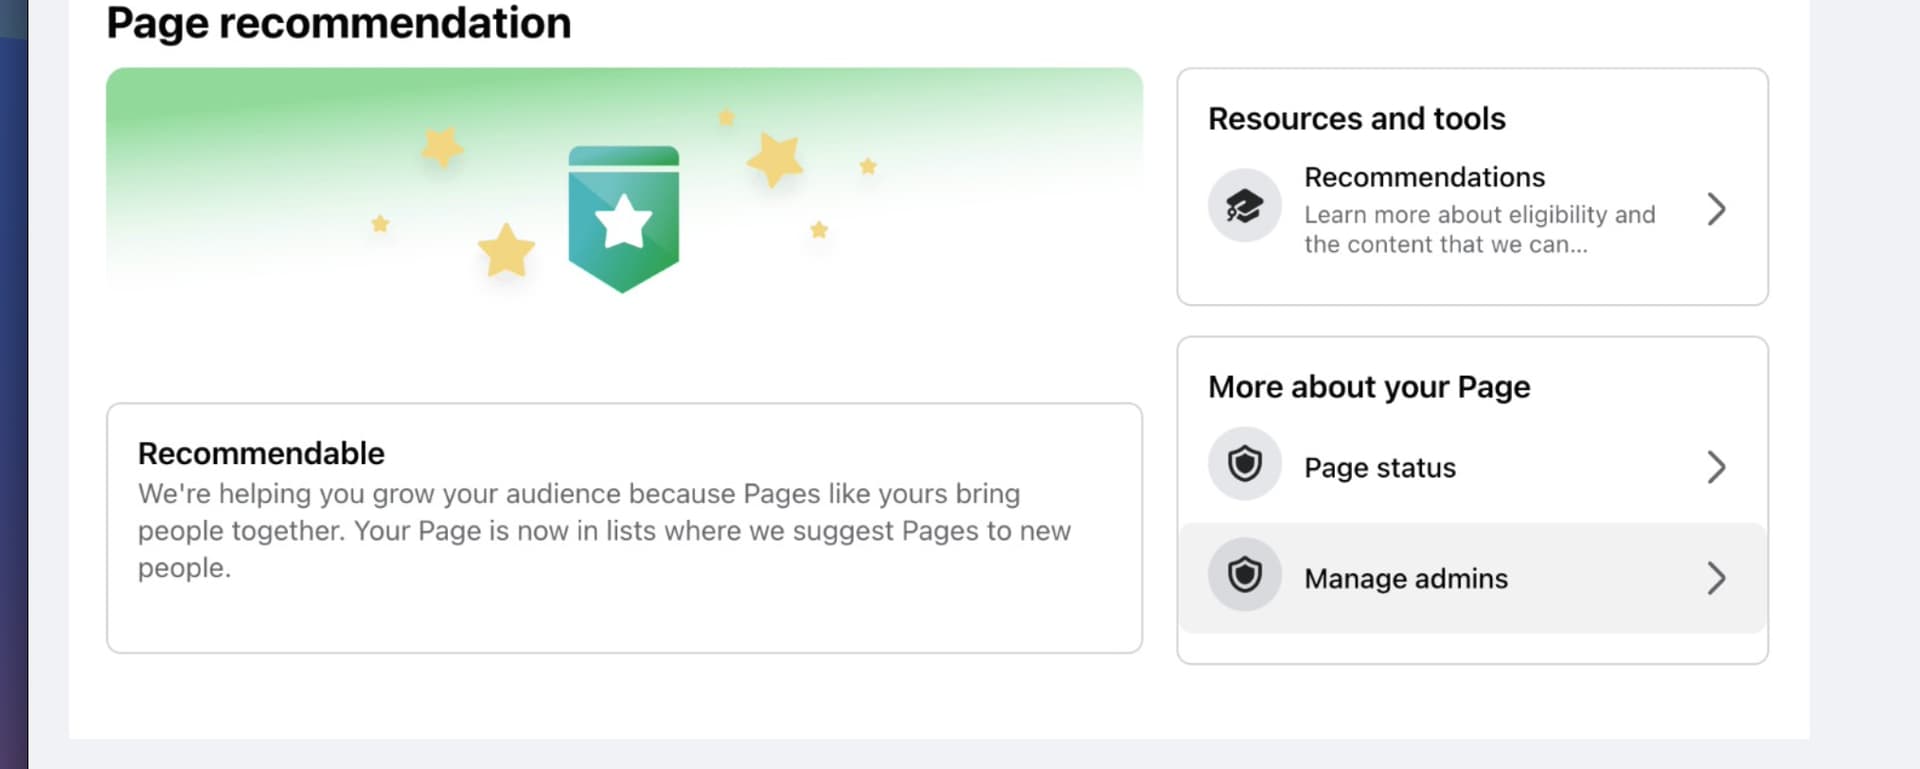Click the Recommendable status heading
1920x769 pixels.
[x=261, y=453]
